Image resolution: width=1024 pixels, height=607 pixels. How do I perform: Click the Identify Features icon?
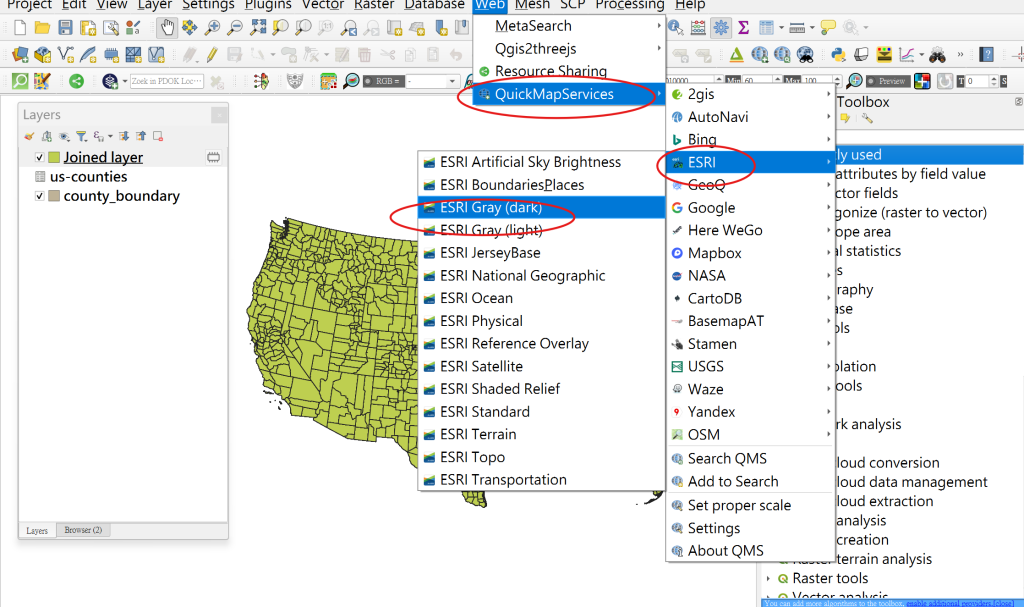675,27
